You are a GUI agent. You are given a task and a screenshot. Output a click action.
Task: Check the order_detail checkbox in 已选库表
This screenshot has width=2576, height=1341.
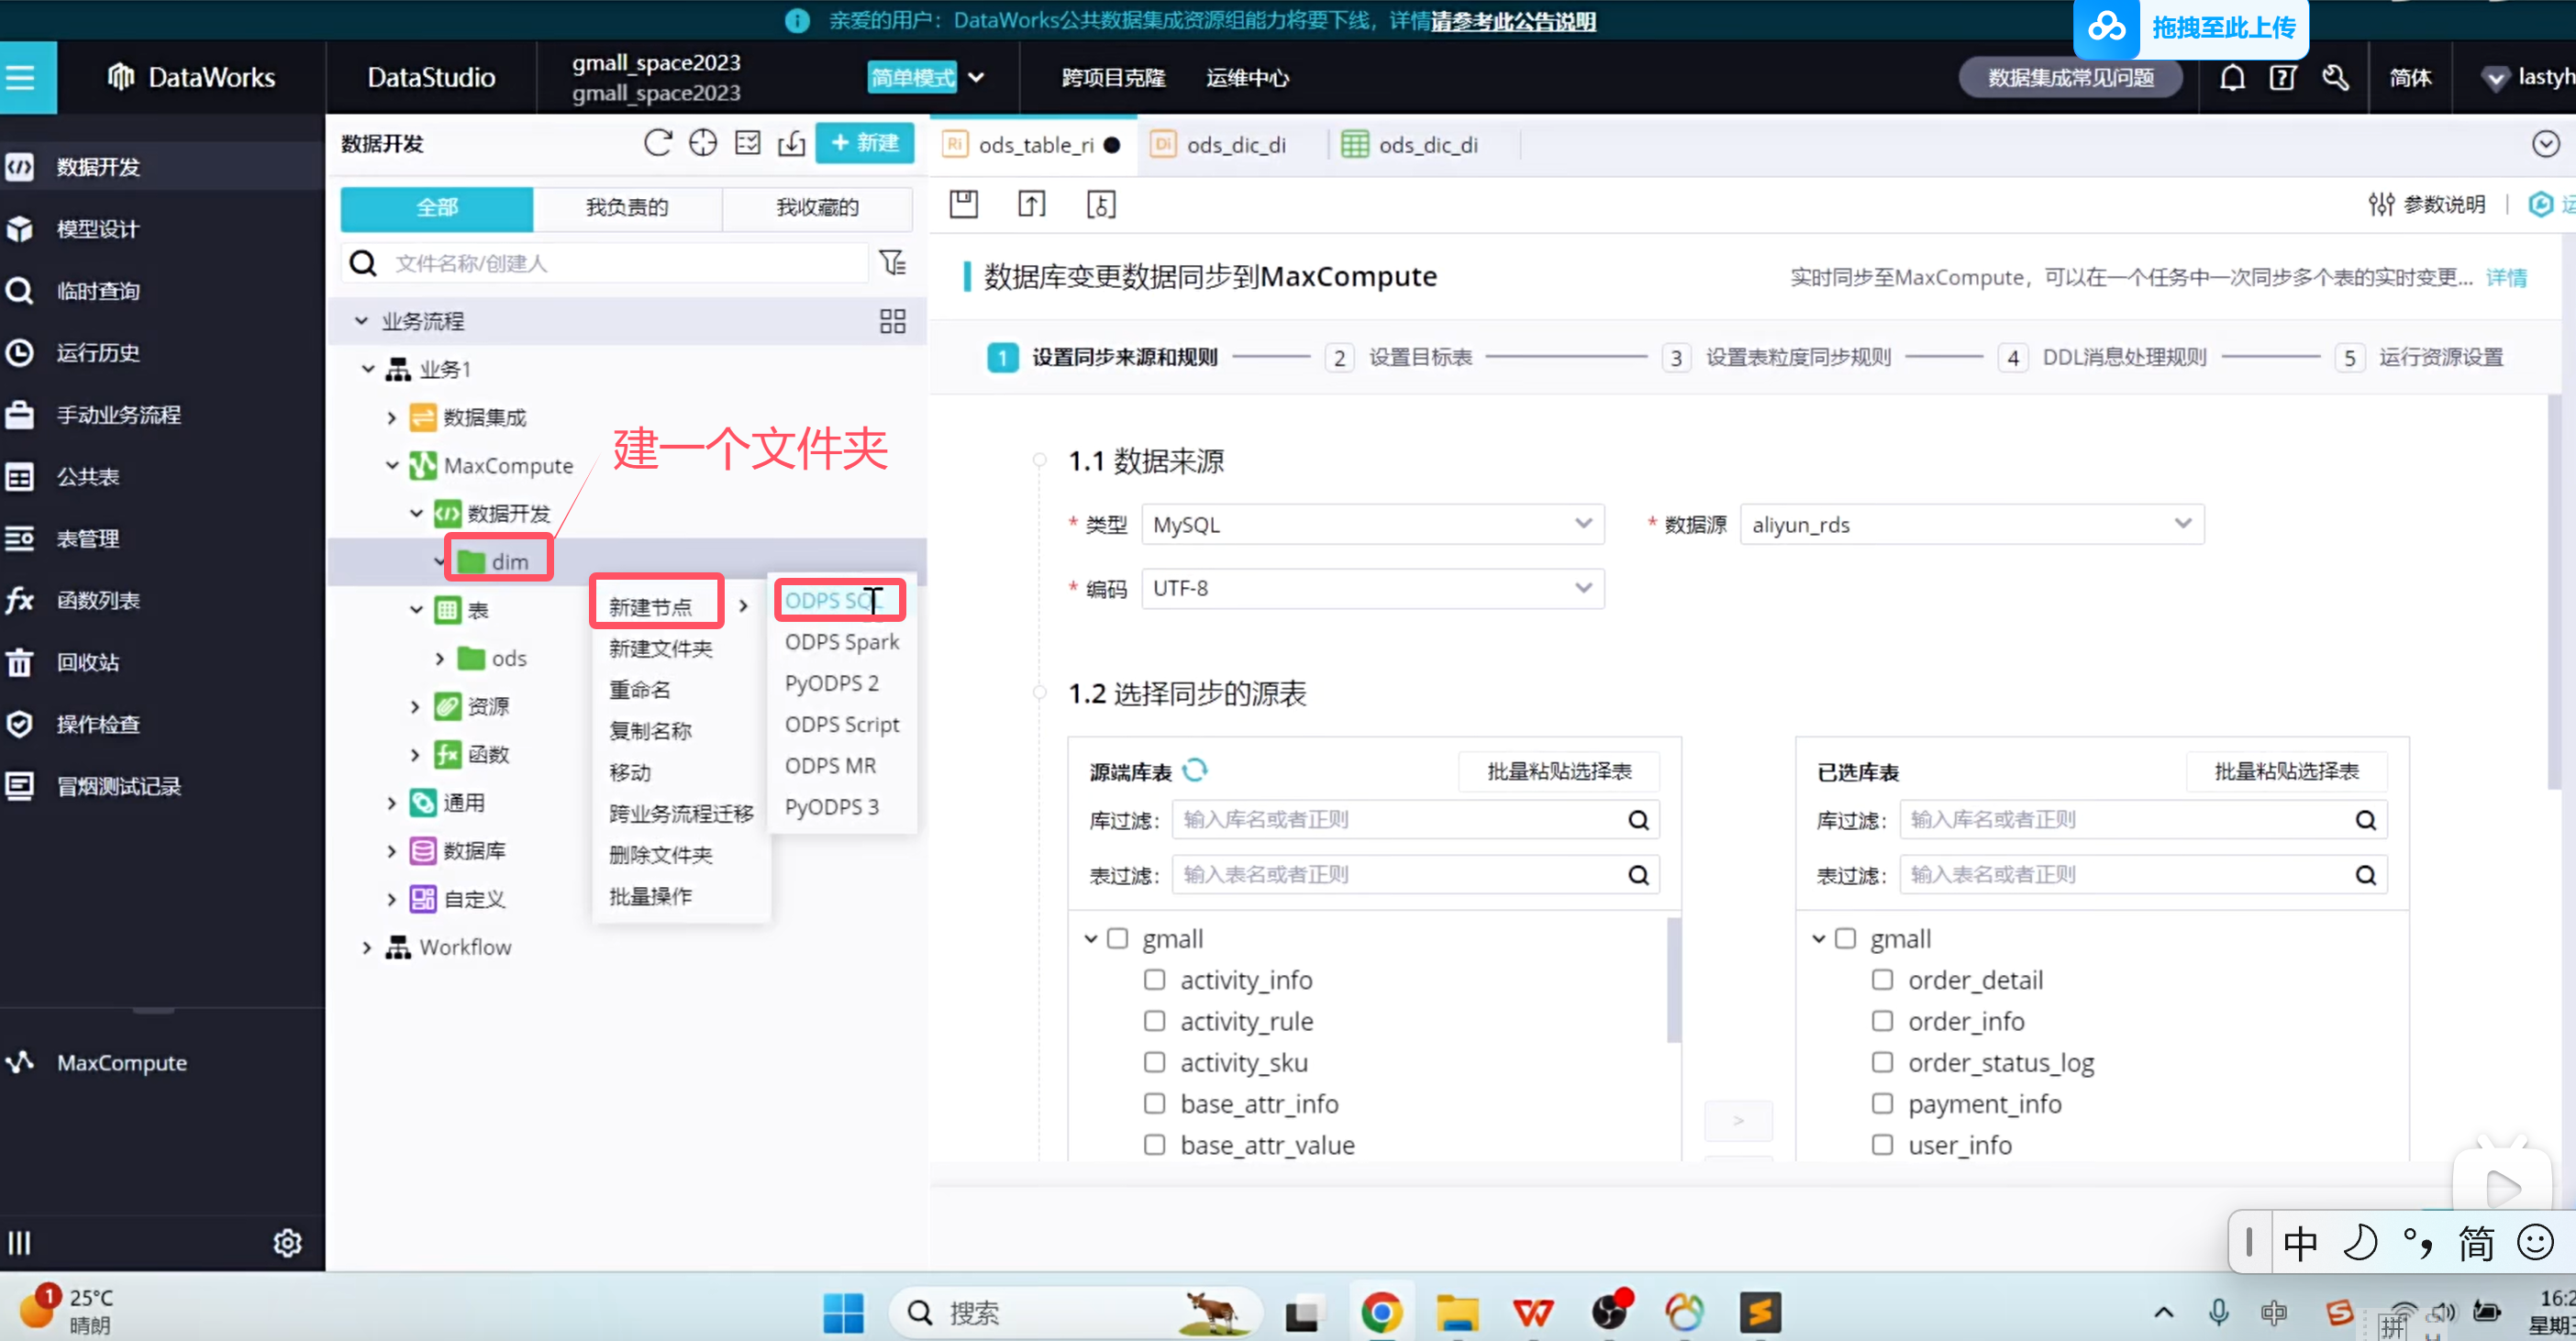click(1882, 979)
